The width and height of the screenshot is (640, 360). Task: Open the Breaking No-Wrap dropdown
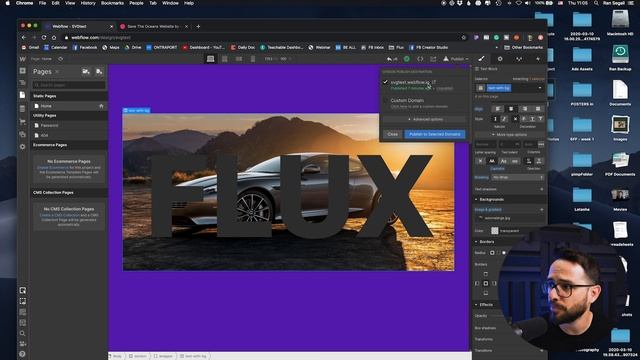pos(518,178)
